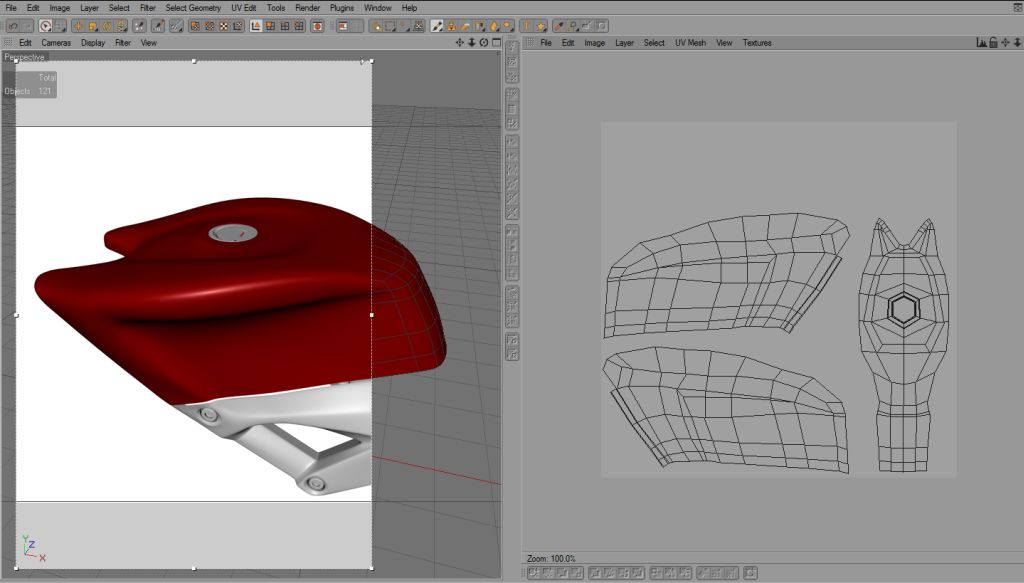Click the pan camera icon in Perspective viewport header
This screenshot has width=1024, height=583.
tap(460, 43)
